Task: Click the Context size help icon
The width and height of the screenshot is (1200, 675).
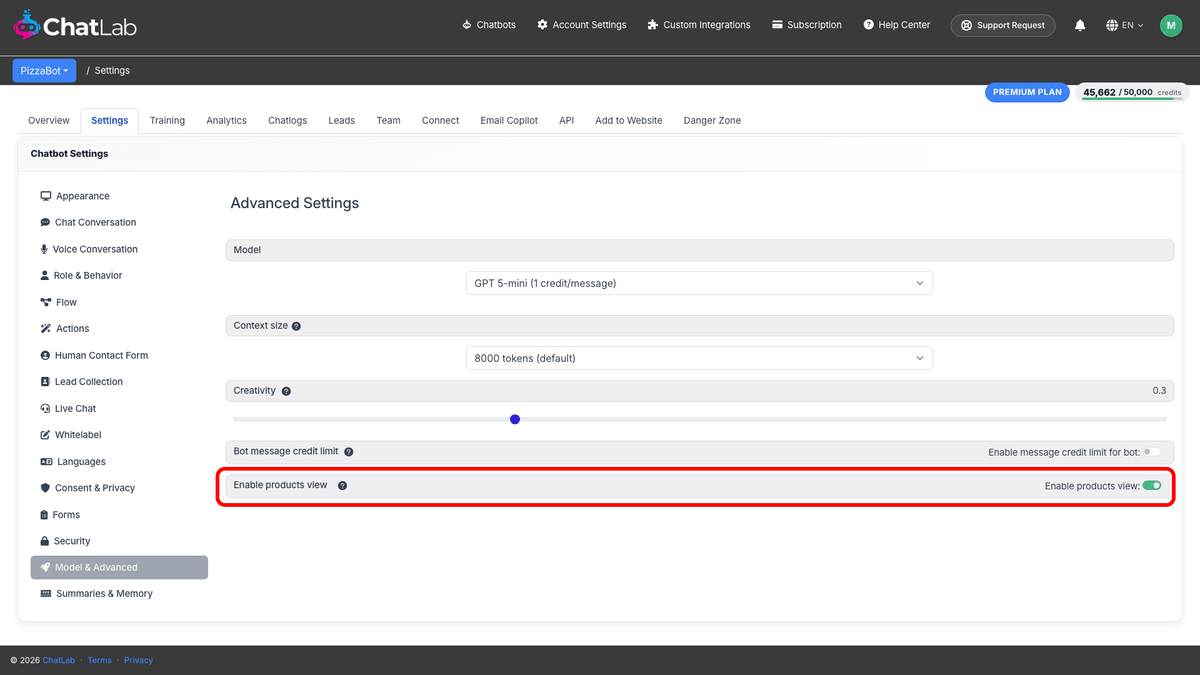Action: point(296,326)
